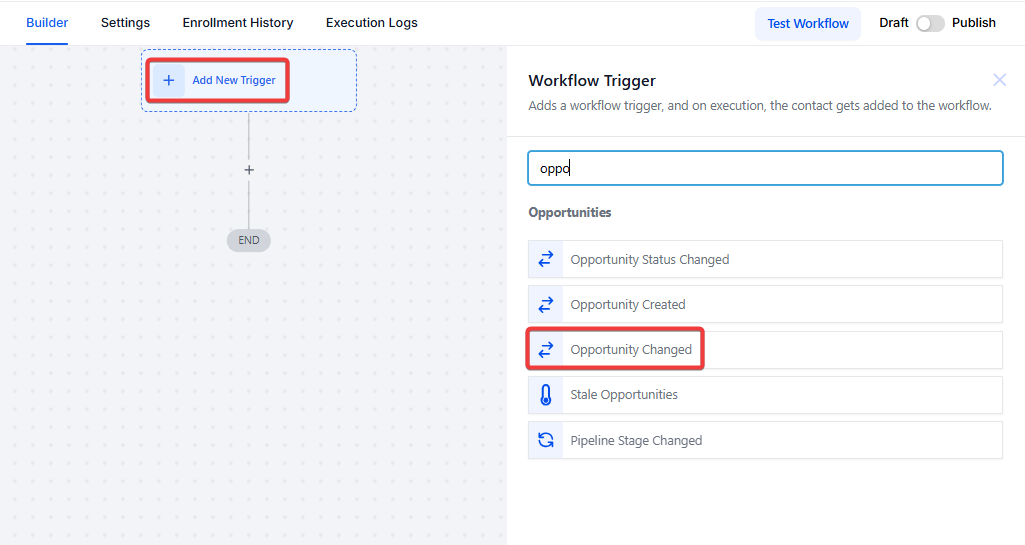Switch to the Settings tab
The image size is (1025, 545).
[125, 23]
